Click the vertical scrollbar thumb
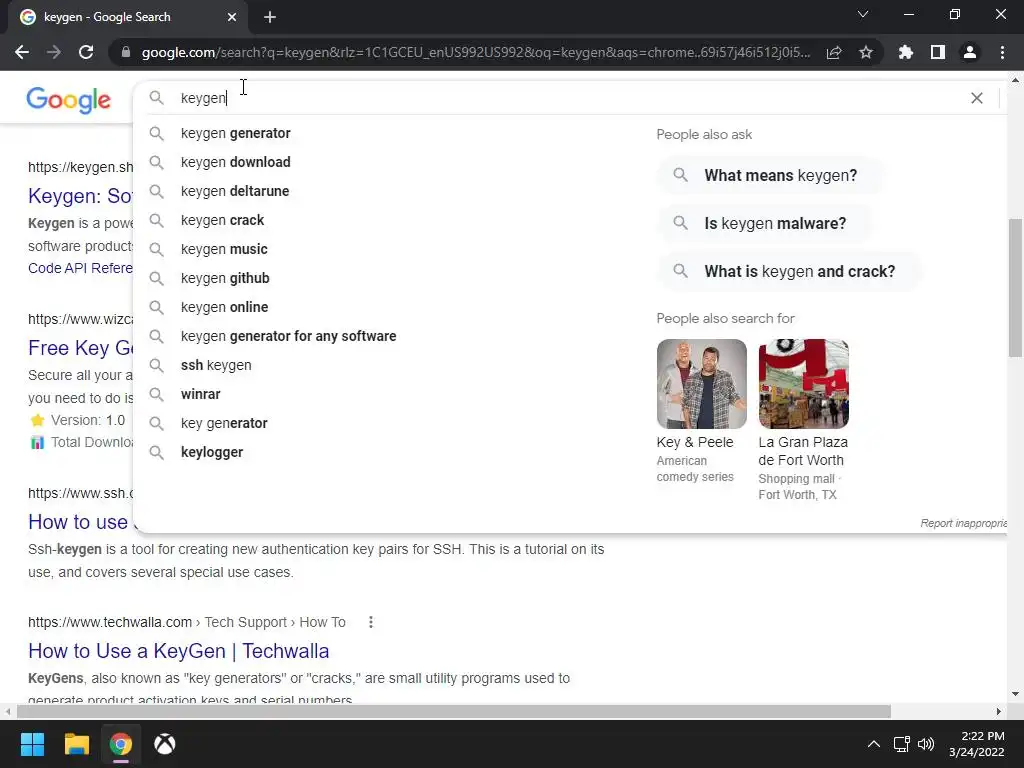Viewport: 1024px width, 768px height. click(1015, 287)
